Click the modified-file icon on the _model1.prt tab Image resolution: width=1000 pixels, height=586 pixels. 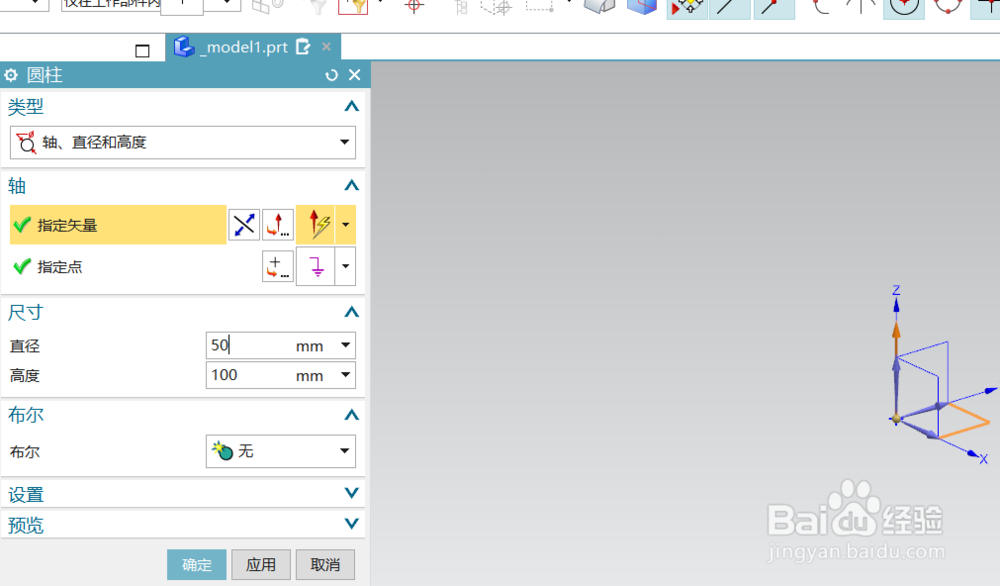point(303,47)
